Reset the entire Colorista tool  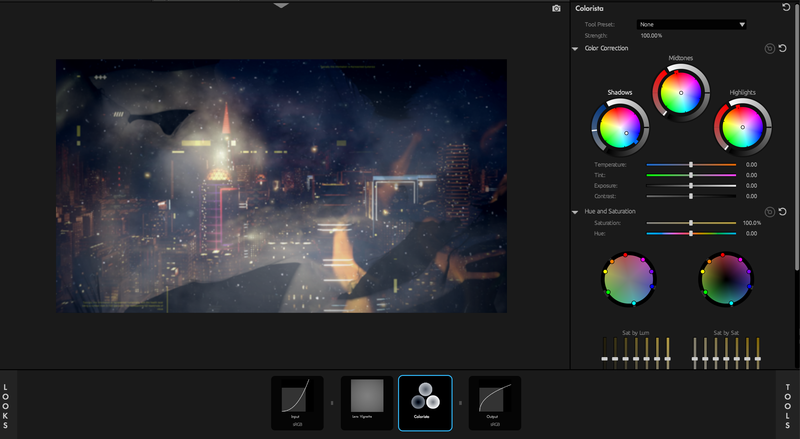pos(787,8)
